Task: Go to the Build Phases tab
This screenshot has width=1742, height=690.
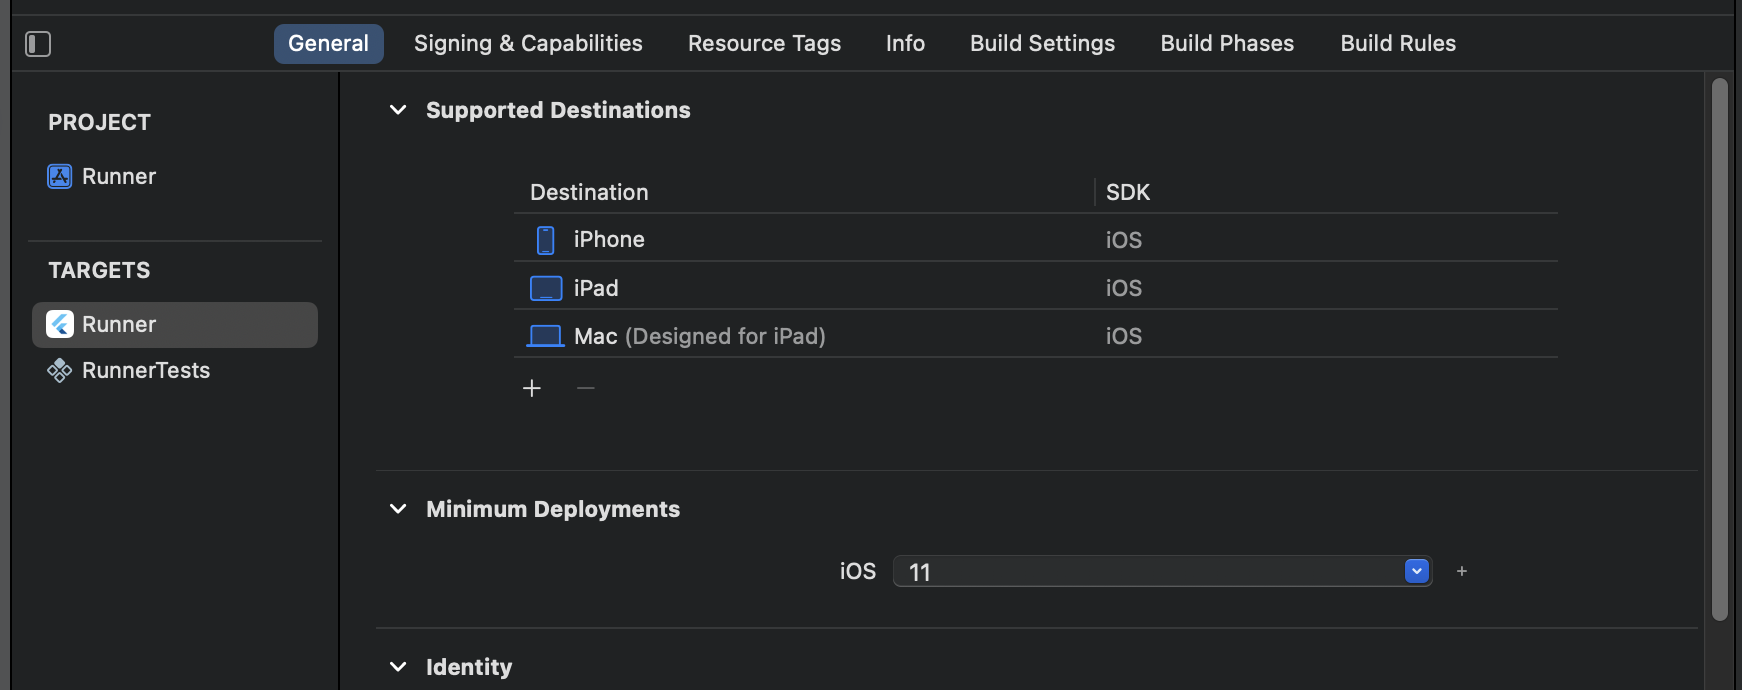Action: [1227, 44]
